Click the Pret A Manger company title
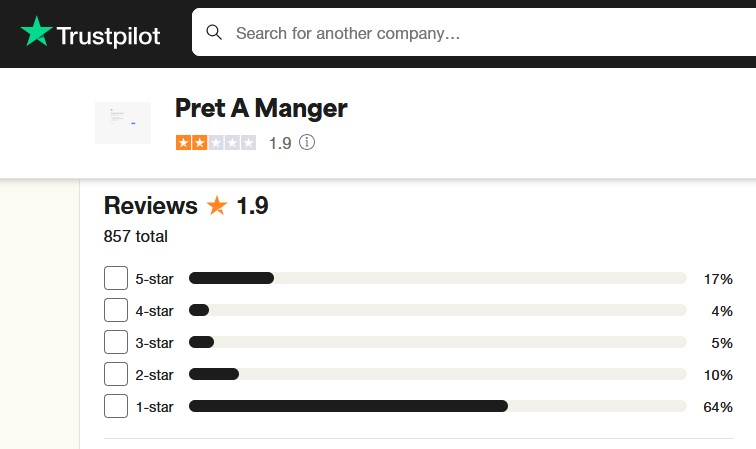This screenshot has height=449, width=756. pos(261,108)
